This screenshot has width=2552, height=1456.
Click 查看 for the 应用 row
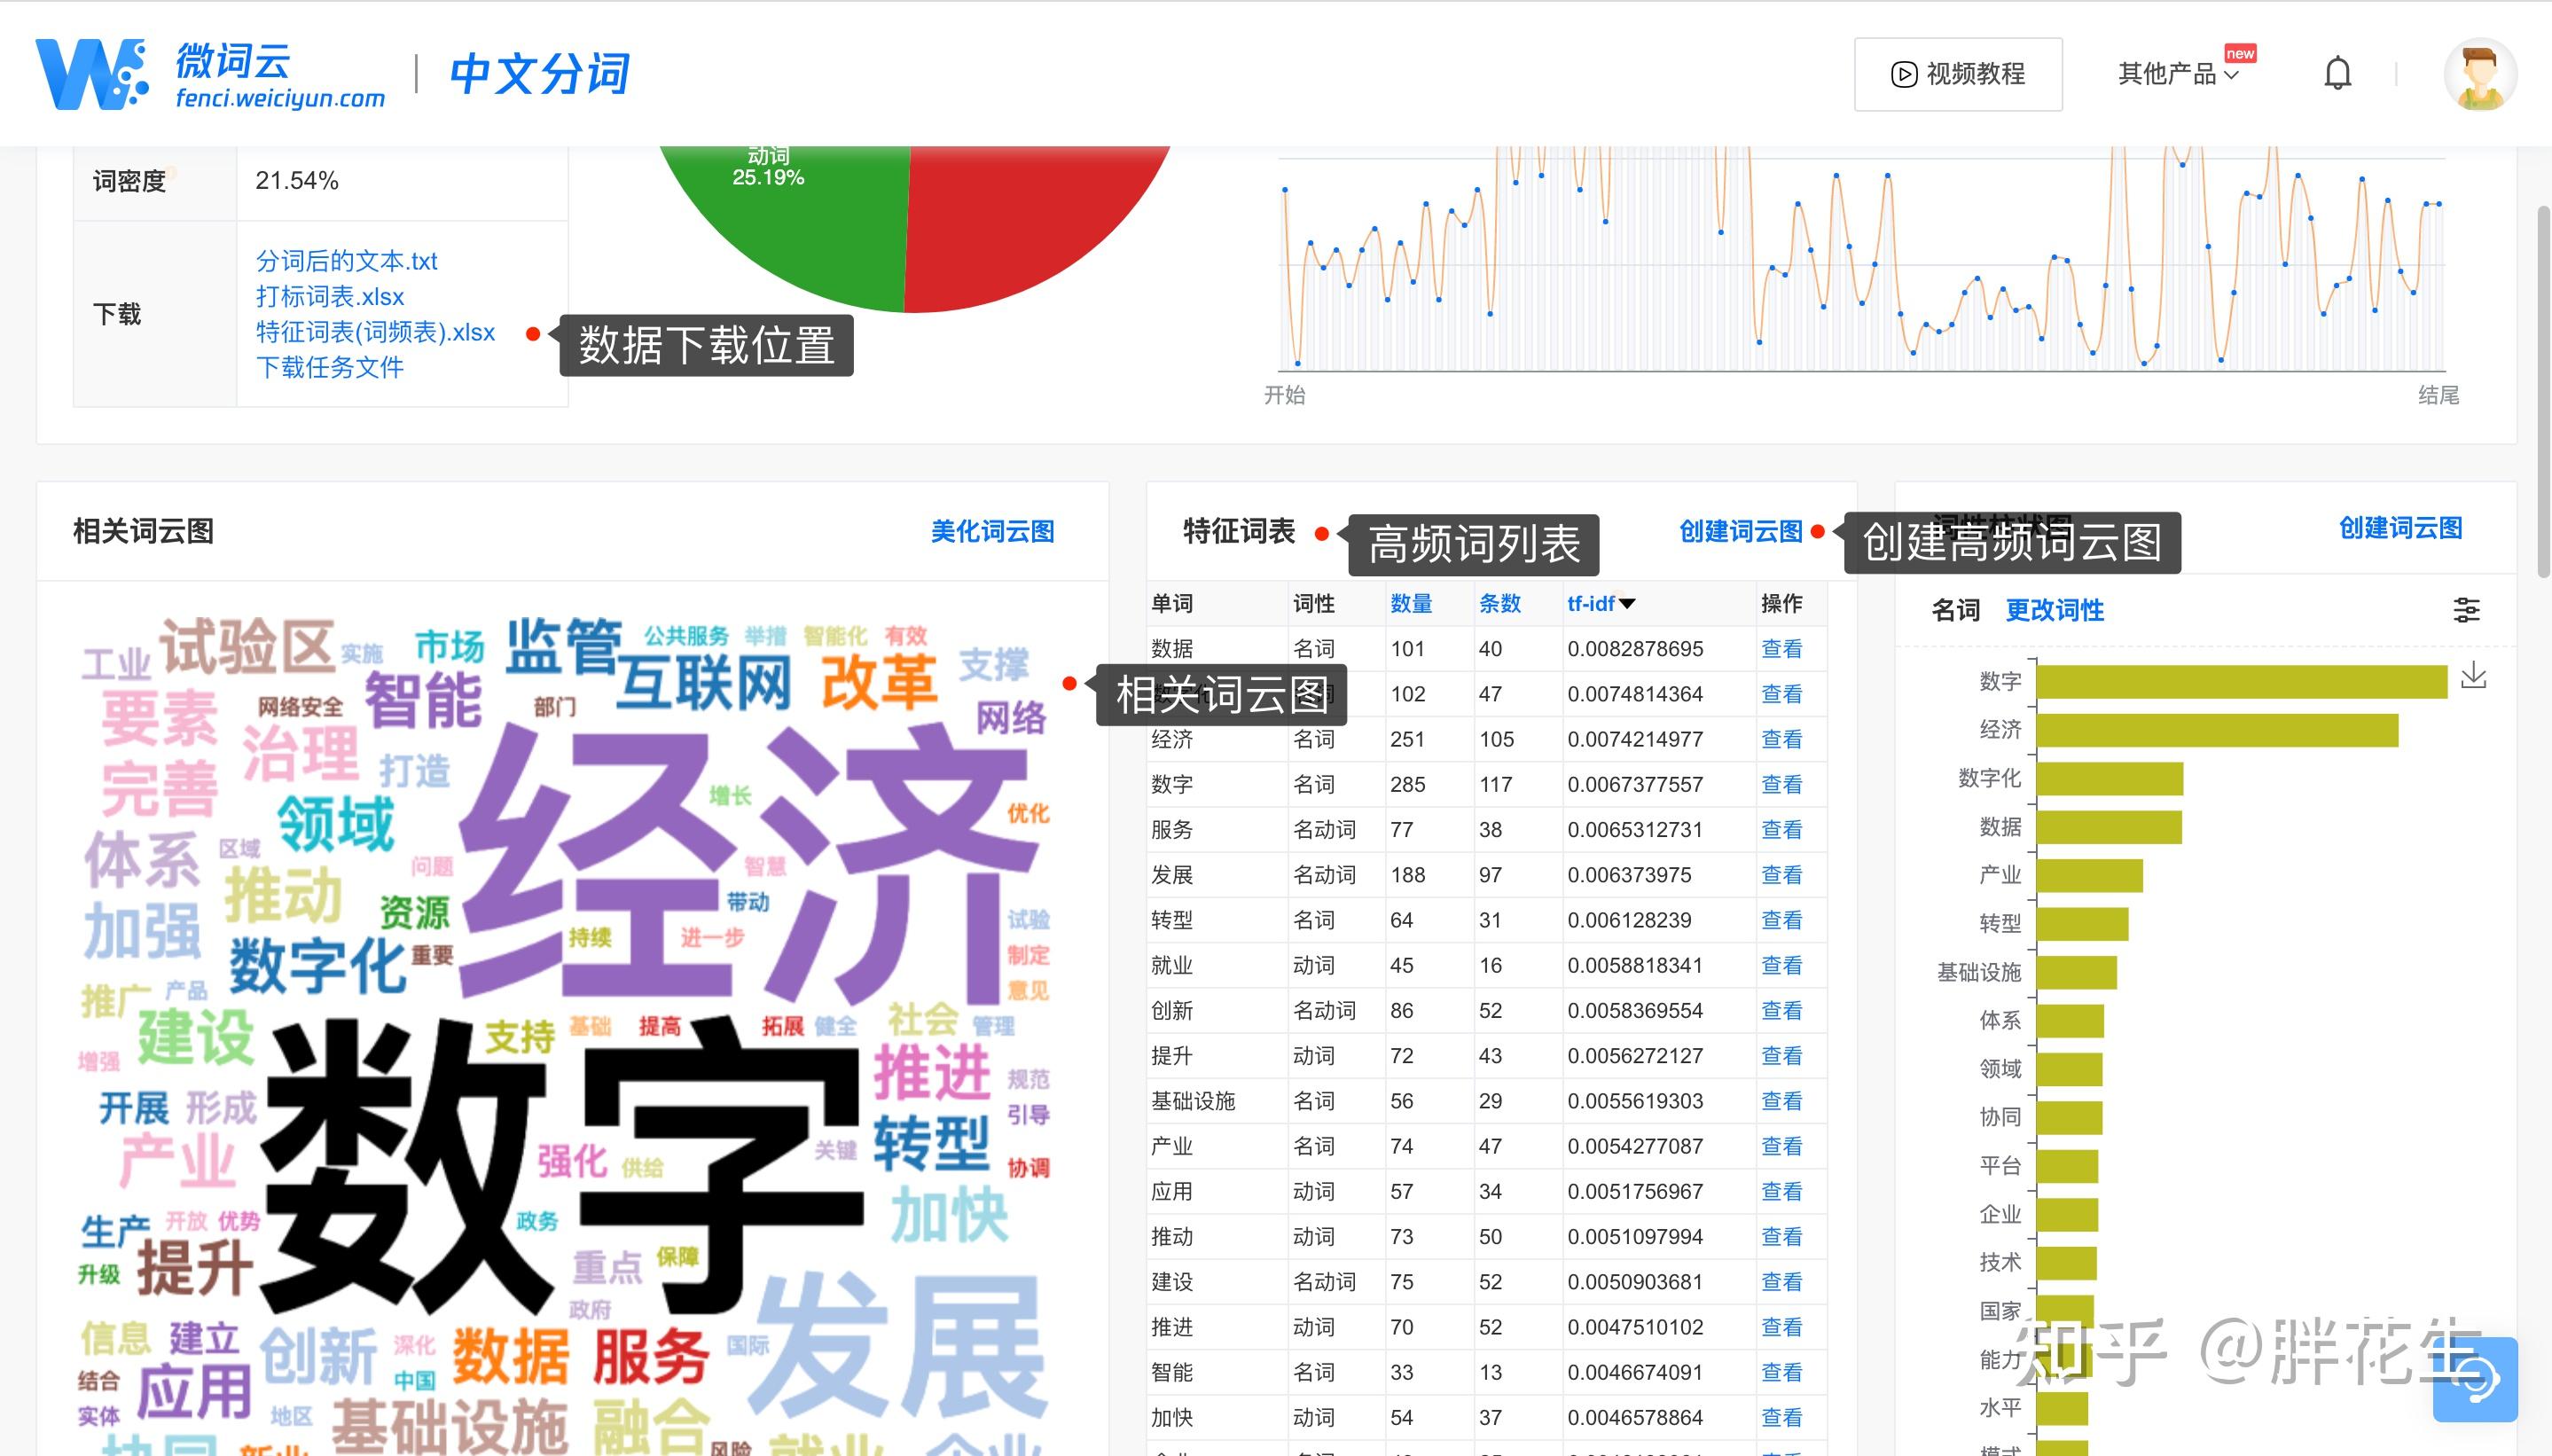(1781, 1191)
